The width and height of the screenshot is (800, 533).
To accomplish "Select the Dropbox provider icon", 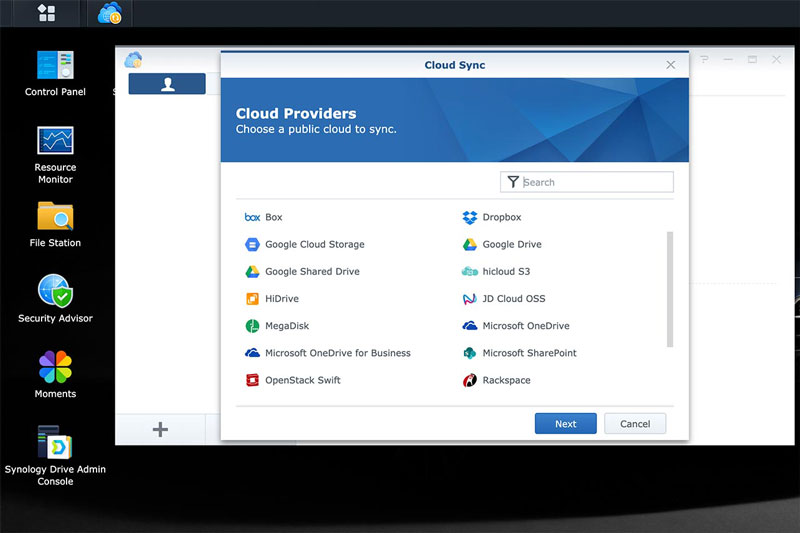I will tap(469, 217).
